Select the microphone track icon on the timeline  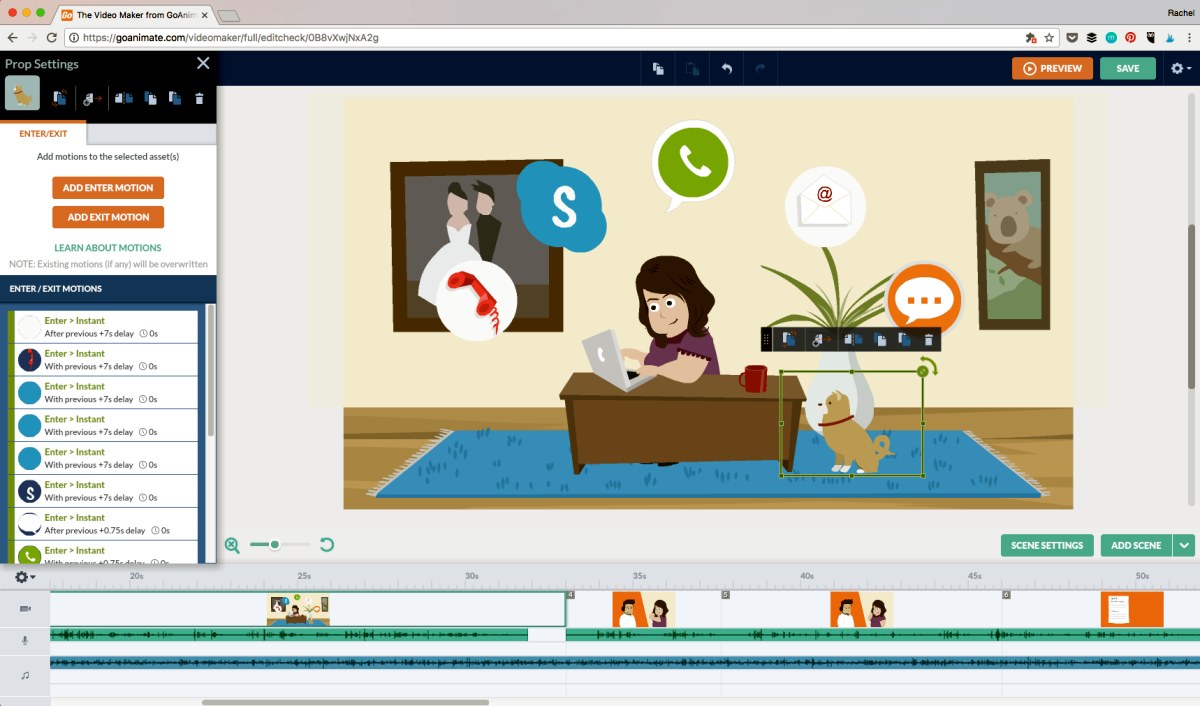click(x=22, y=640)
